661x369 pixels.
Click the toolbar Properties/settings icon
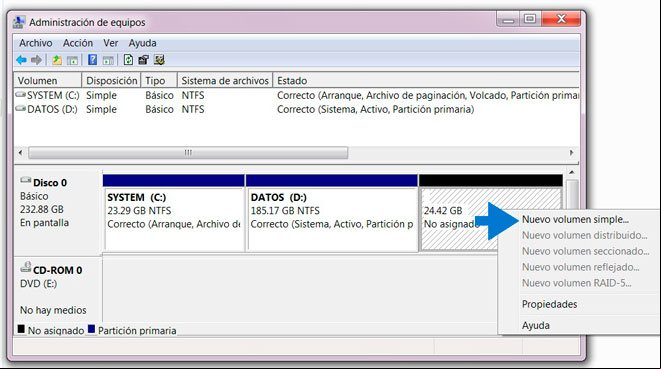[143, 60]
